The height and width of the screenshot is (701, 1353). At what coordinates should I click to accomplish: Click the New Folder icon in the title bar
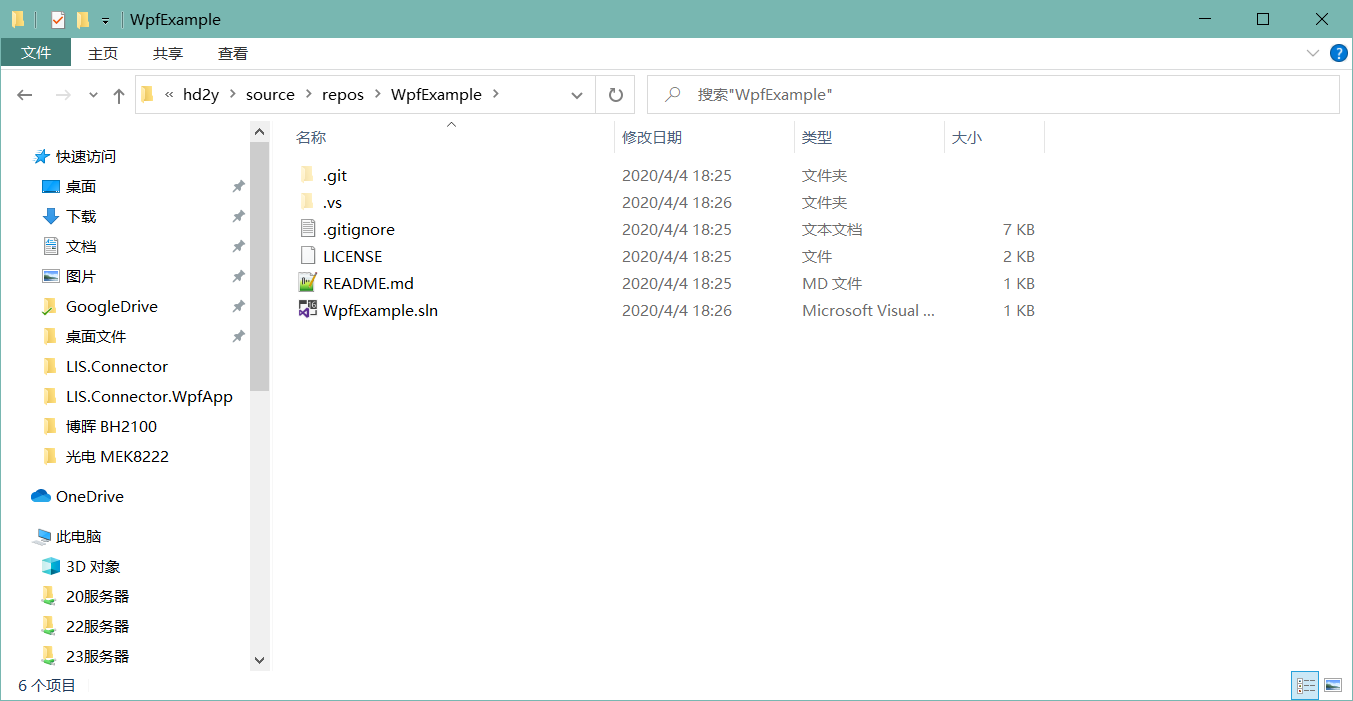83,20
